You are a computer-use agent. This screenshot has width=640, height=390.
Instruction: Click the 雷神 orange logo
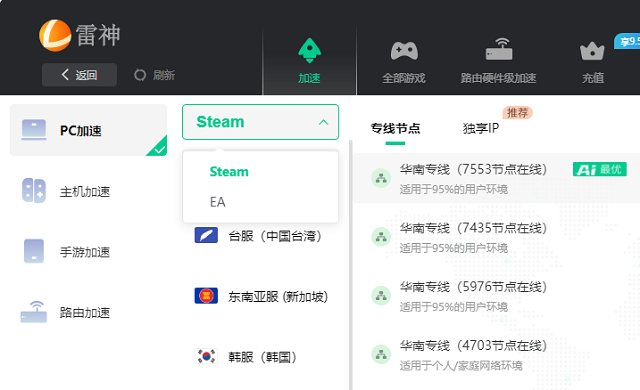coord(55,35)
